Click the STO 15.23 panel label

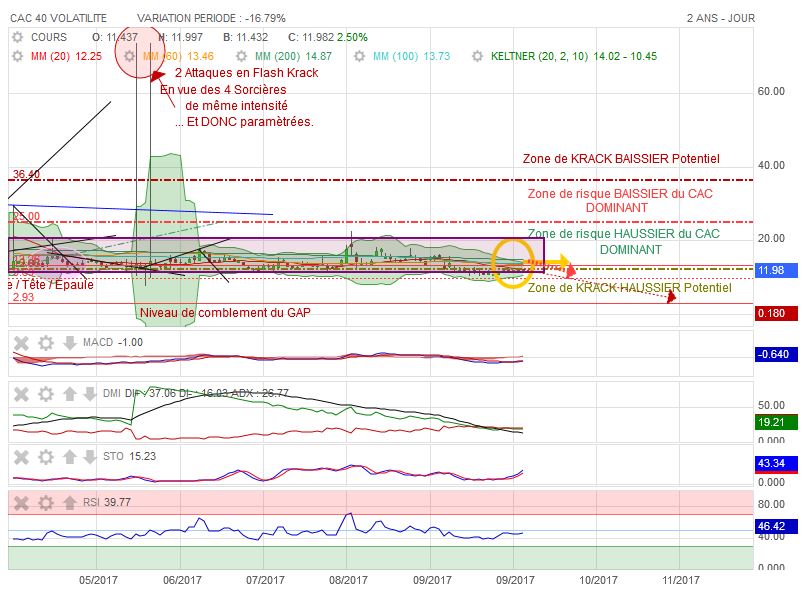click(x=129, y=456)
